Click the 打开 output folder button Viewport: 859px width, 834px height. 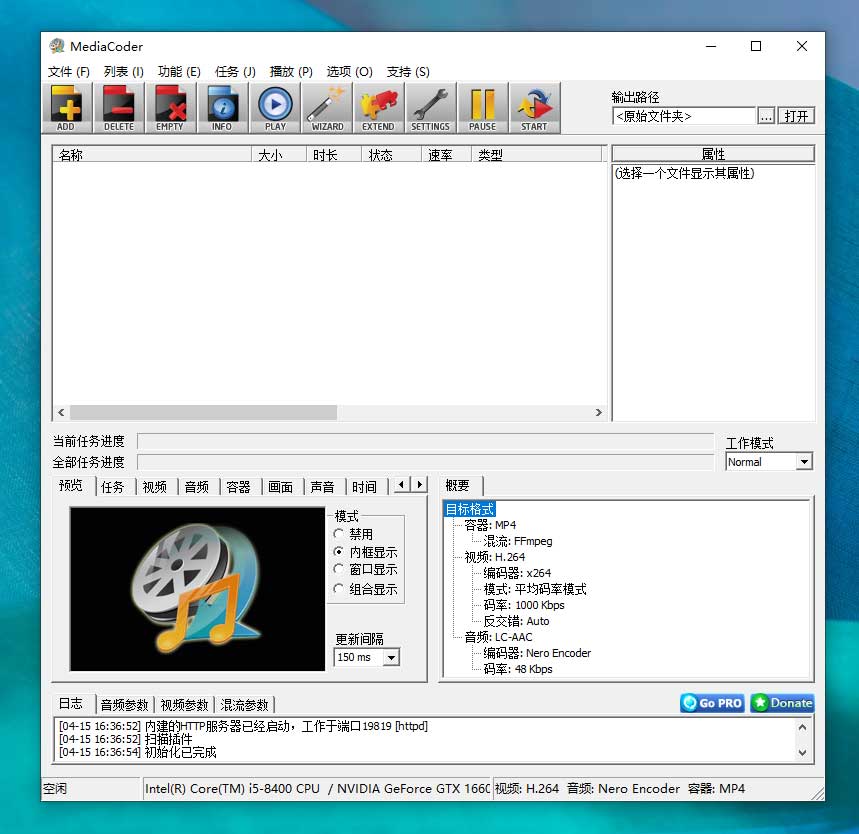pos(797,116)
